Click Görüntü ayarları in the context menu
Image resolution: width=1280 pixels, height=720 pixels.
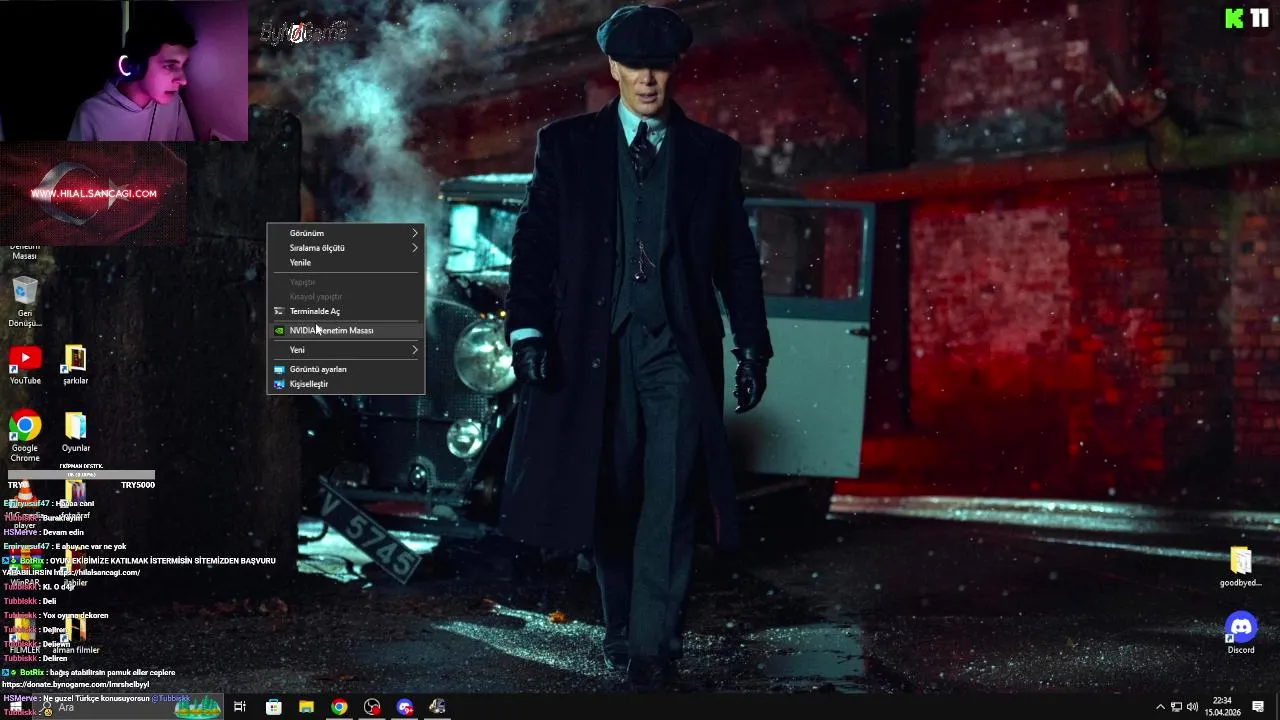pyautogui.click(x=346, y=369)
